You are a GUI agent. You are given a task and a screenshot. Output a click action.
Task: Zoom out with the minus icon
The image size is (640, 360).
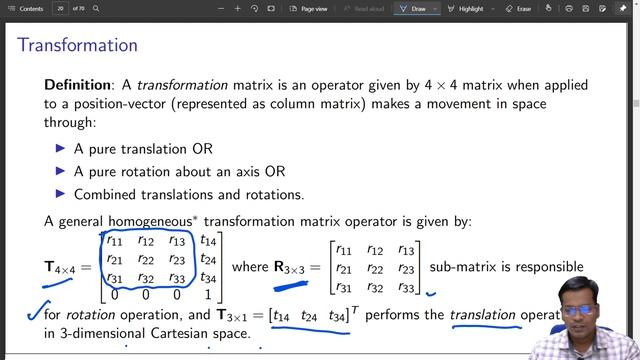pyautogui.click(x=221, y=9)
